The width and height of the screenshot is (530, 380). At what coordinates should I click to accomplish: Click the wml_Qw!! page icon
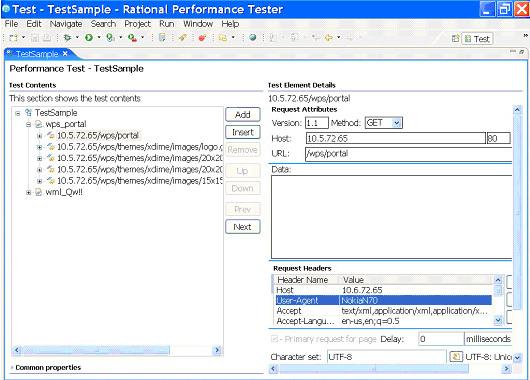39,192
